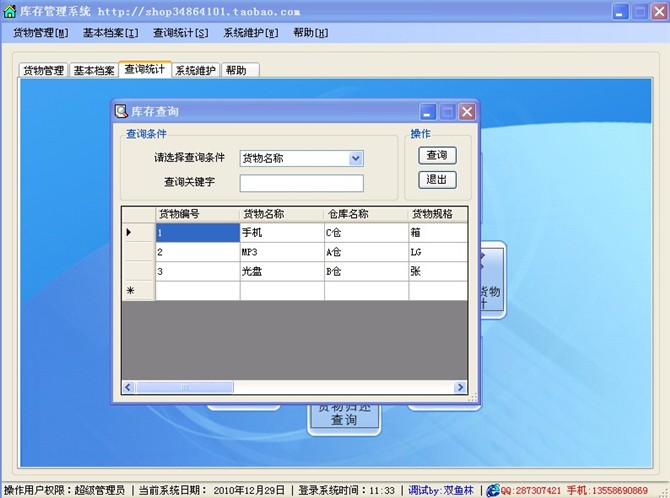670x498 pixels.
Task: Expand the 货物名称 query condition dropdown
Action: (356, 159)
